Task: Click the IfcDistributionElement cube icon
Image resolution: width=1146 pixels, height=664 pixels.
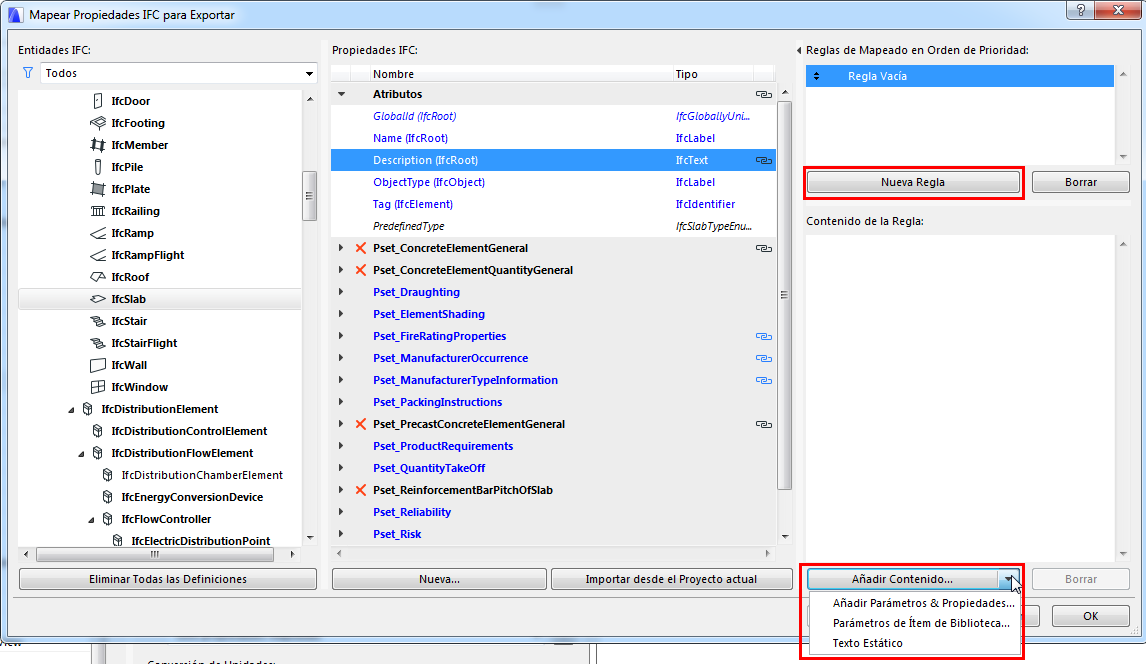Action: [x=88, y=408]
